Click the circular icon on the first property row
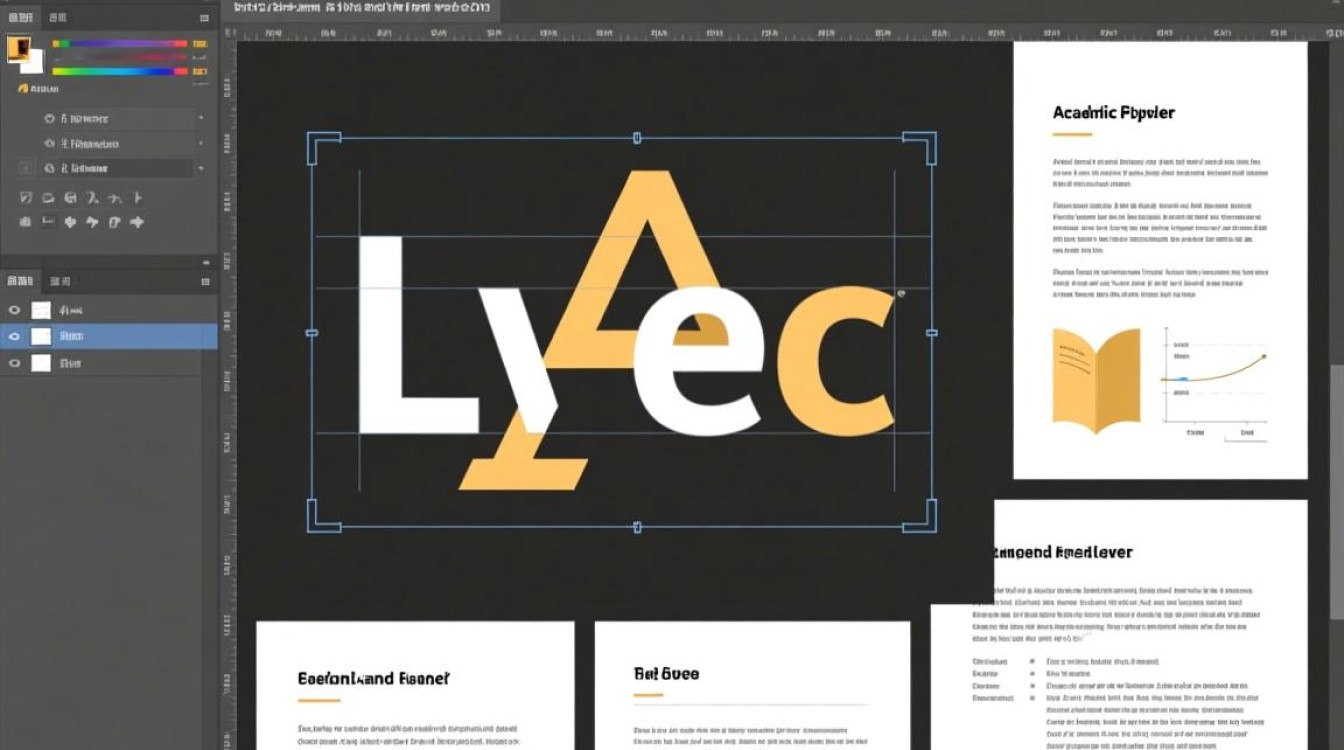The image size is (1344, 750). click(x=49, y=119)
